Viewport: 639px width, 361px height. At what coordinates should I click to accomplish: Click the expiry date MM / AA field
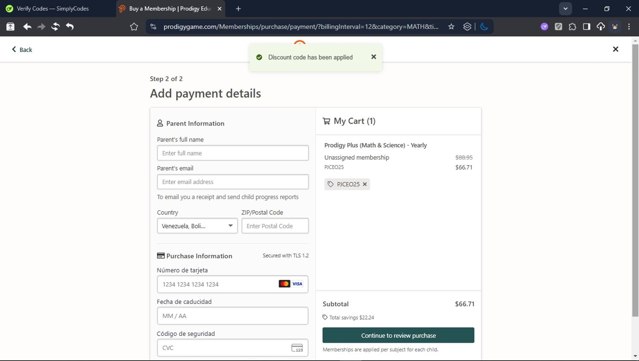pos(233,316)
